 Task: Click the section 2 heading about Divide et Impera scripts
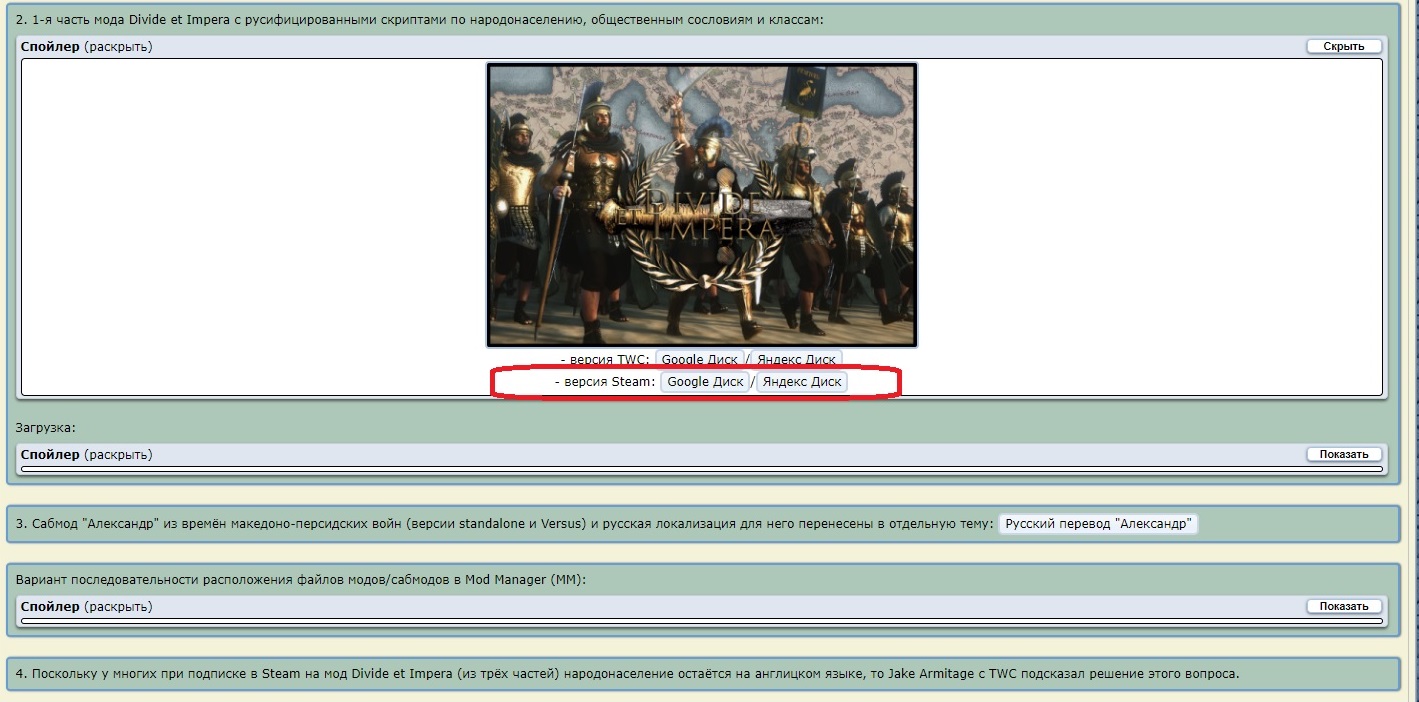(419, 20)
